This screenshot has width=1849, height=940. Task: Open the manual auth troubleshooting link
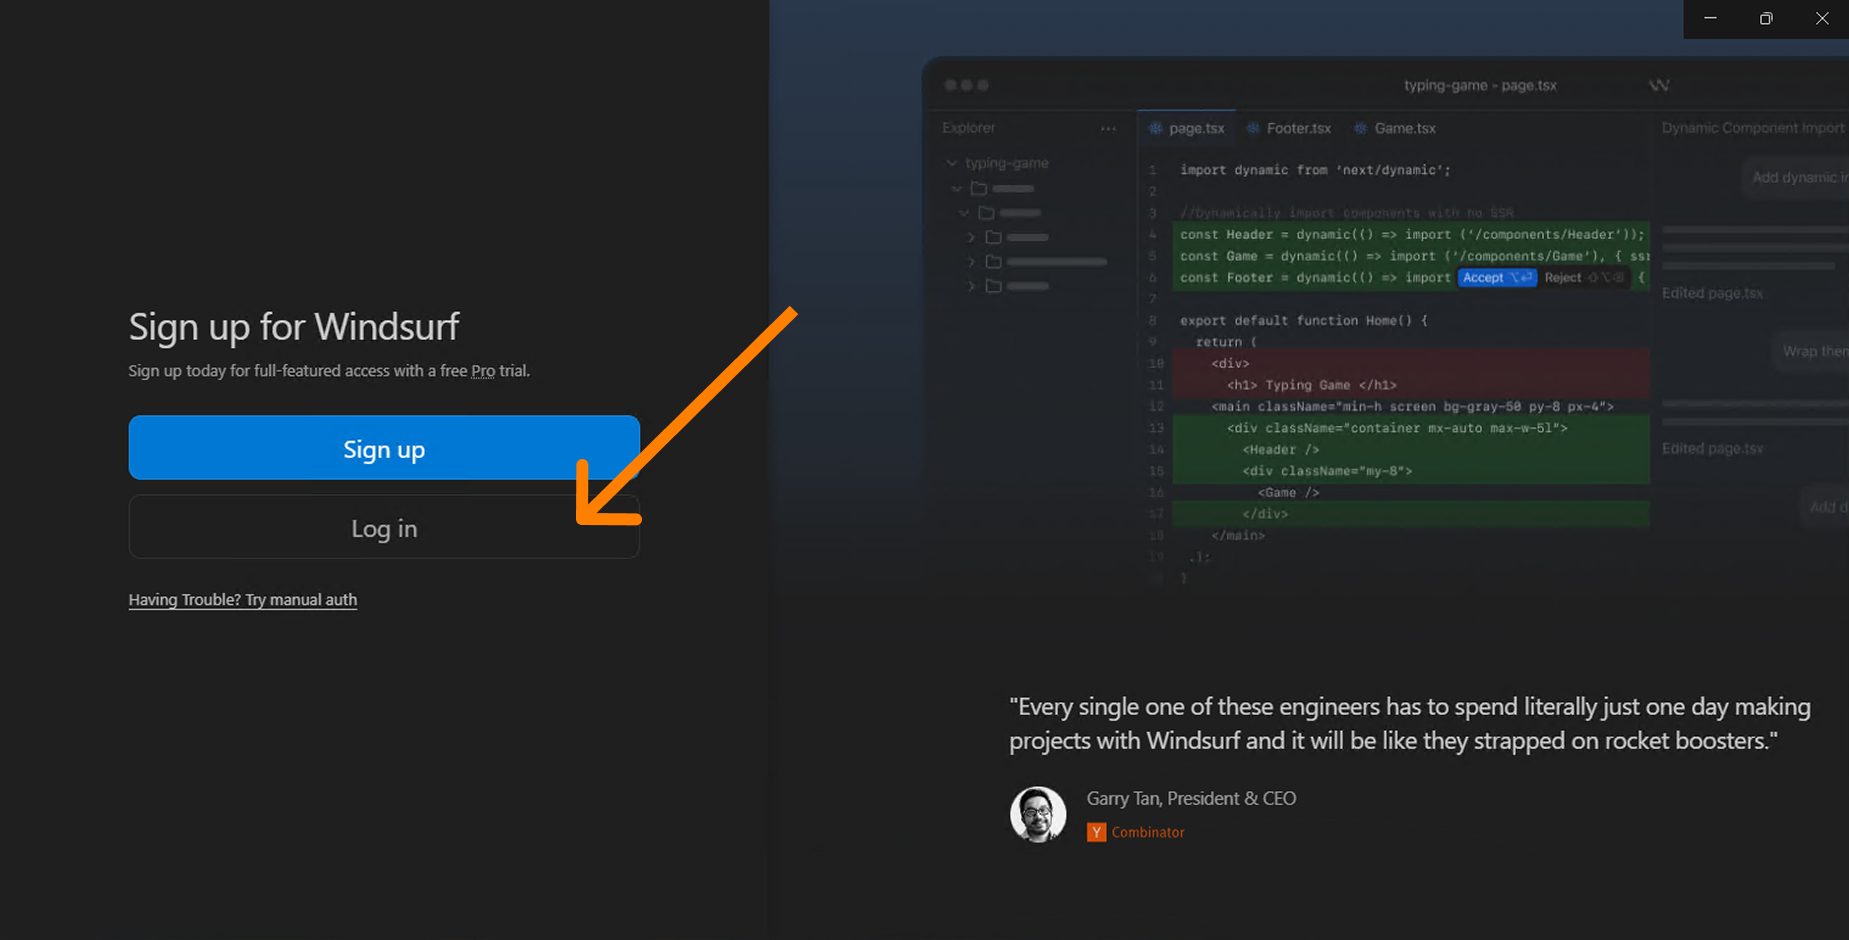point(243,600)
